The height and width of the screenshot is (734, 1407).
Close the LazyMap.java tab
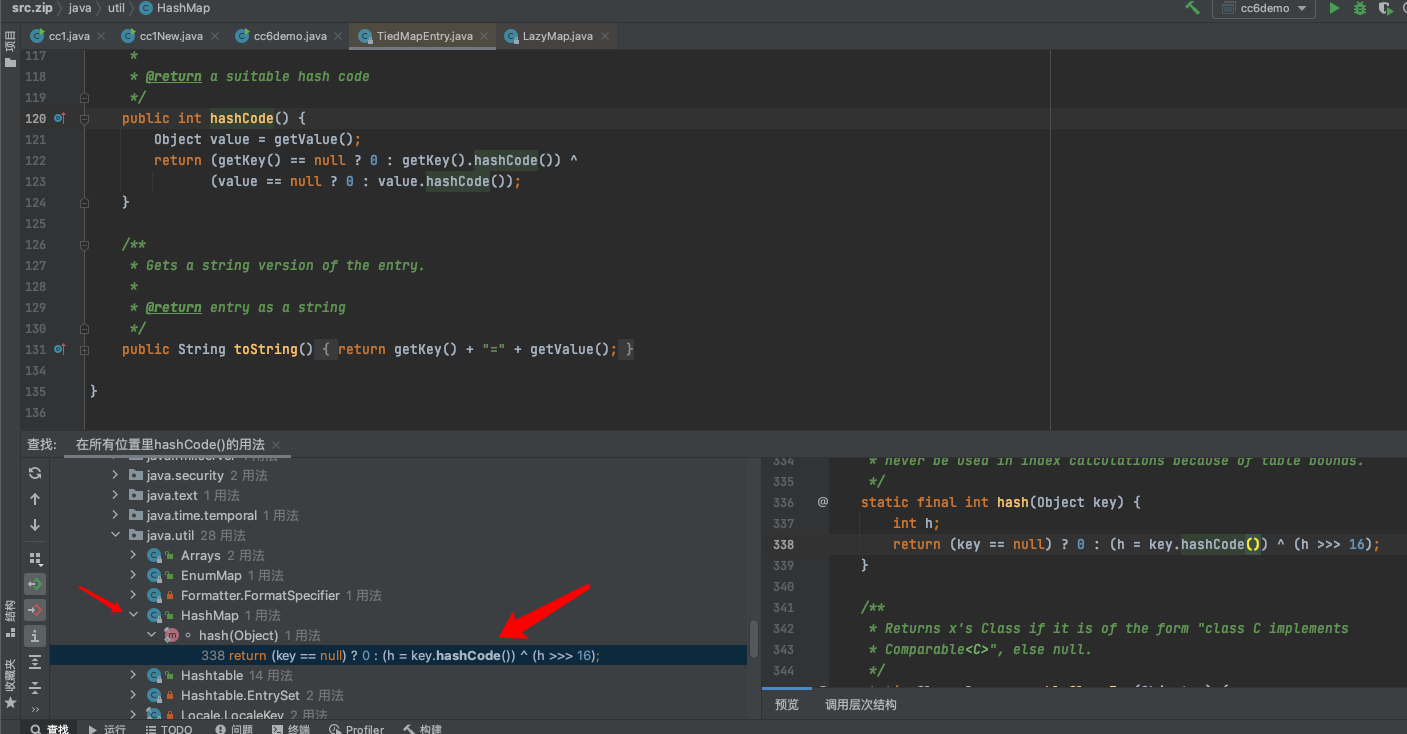[604, 36]
